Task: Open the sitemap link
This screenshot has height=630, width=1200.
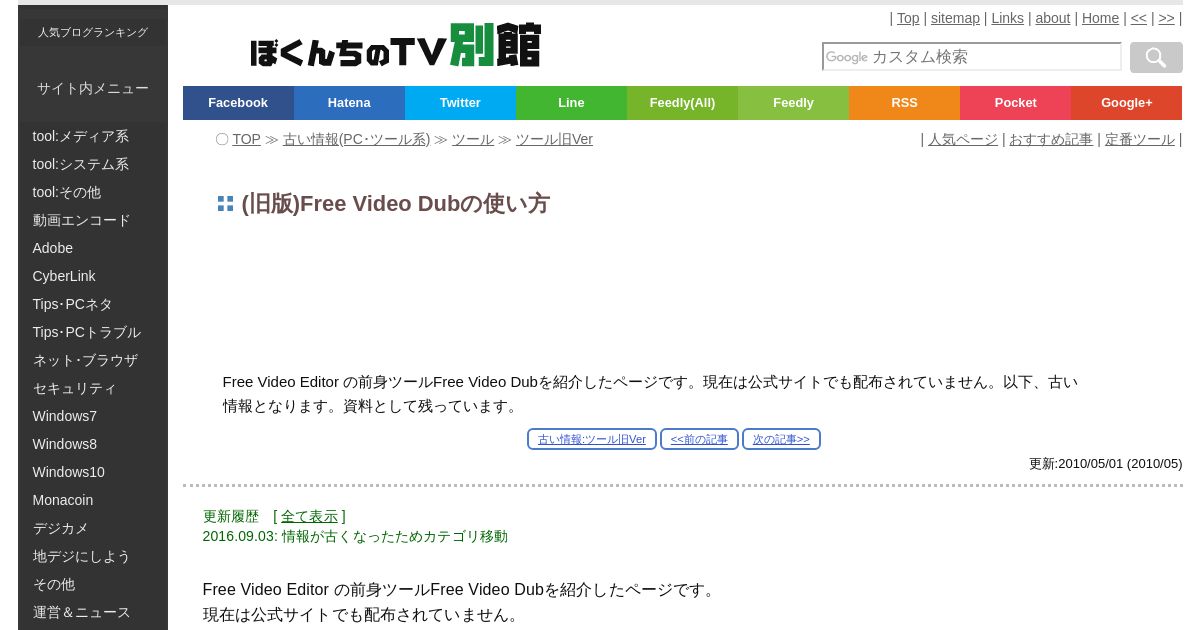Action: pyautogui.click(x=955, y=18)
